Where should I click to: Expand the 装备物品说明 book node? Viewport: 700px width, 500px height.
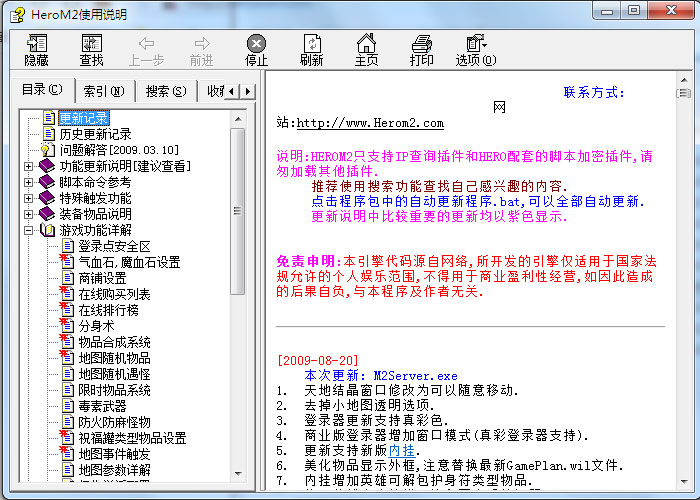[x=29, y=214]
